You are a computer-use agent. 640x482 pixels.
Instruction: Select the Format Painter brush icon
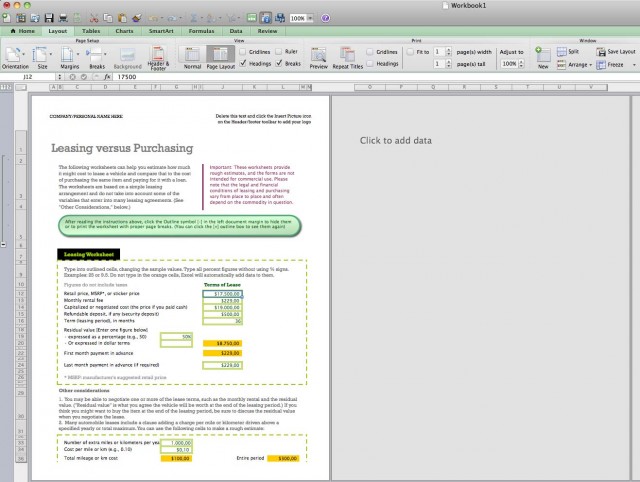coord(137,18)
